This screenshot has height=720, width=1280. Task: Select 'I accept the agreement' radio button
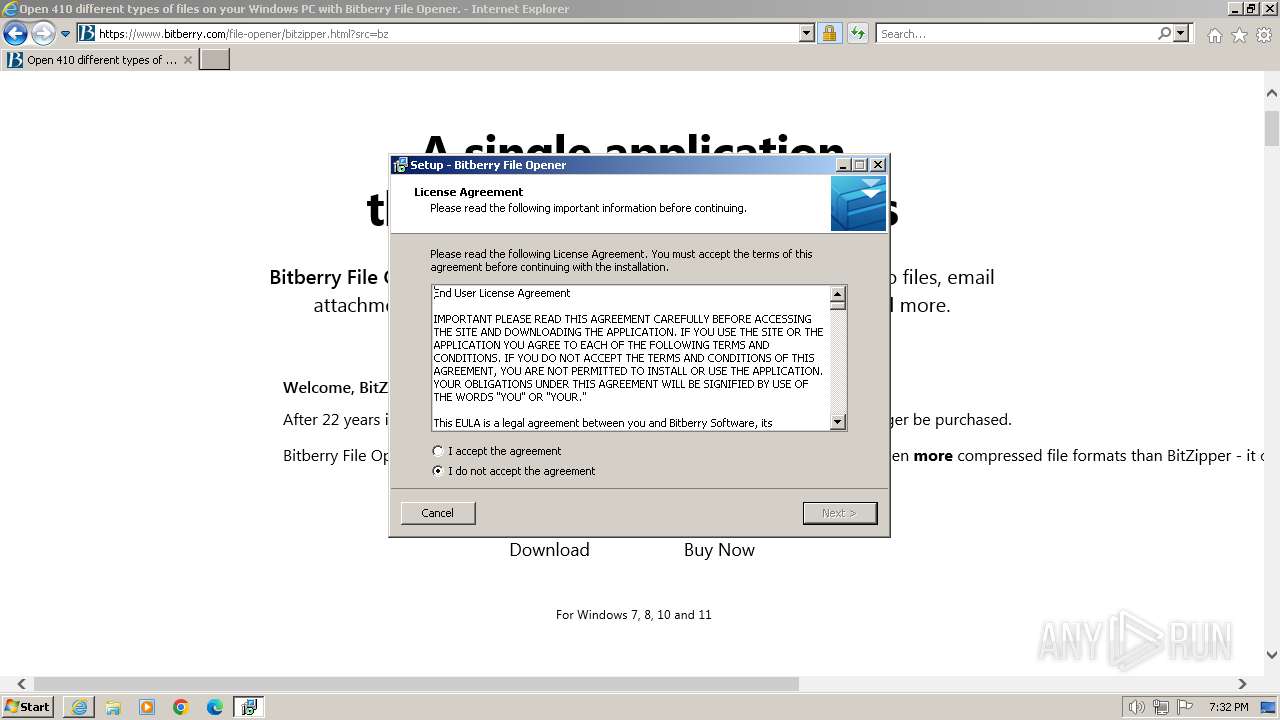[437, 451]
